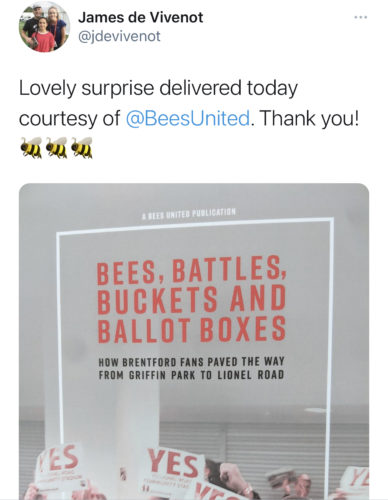
Task: Click the tweet text 'Lovely surprise delivered today'
Action: click(x=158, y=88)
